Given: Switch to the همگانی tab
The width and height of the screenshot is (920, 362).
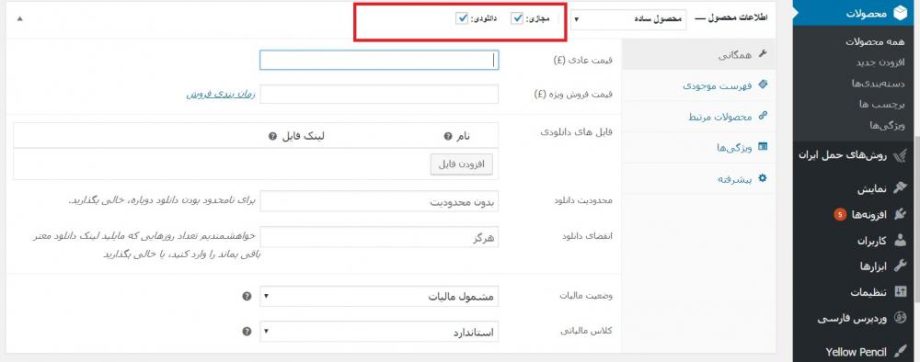Looking at the screenshot, I should coord(698,55).
